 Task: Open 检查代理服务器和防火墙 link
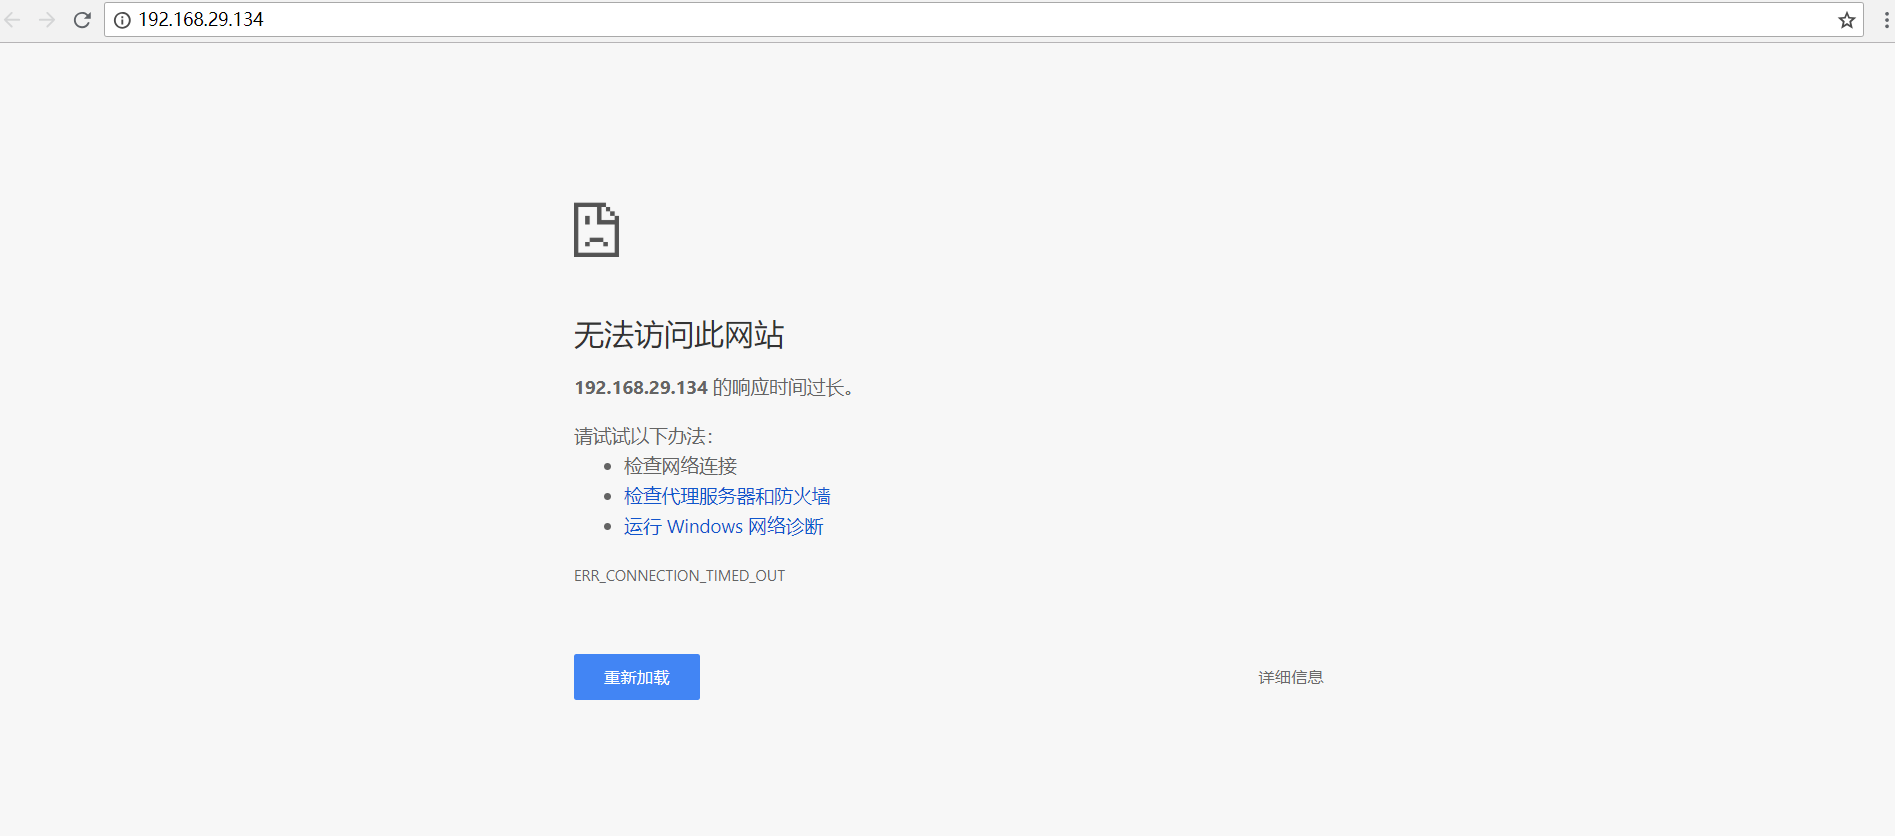click(727, 496)
